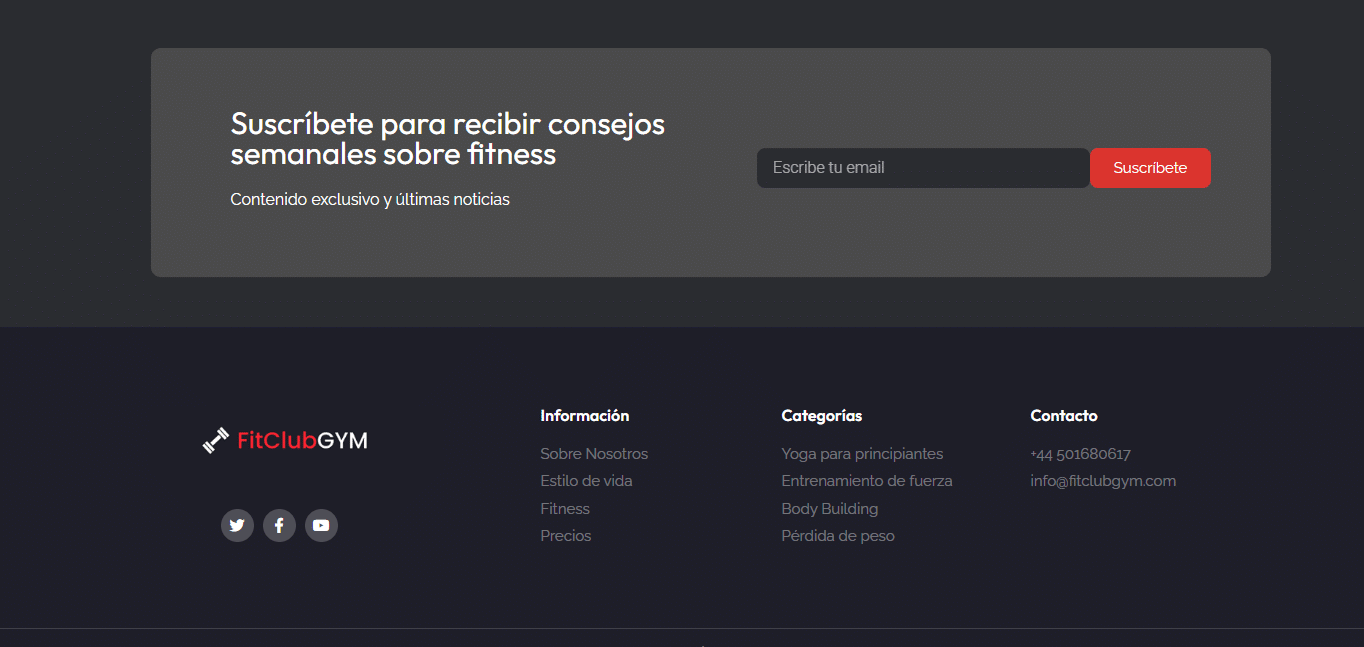Click the Contacto footer heading
The width and height of the screenshot is (1364, 647).
click(x=1064, y=416)
